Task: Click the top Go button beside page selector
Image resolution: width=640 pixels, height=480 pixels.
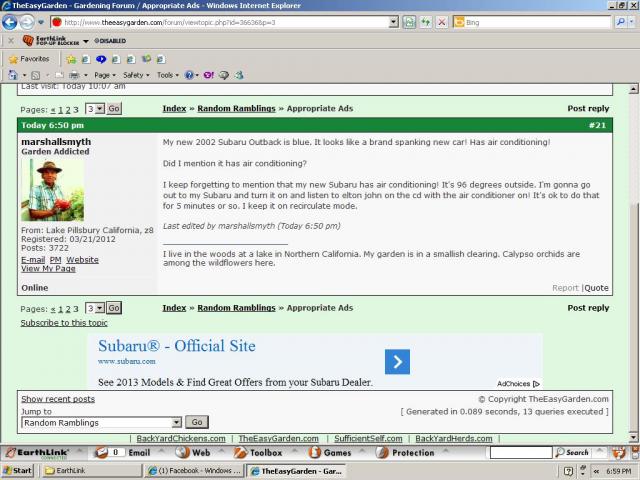Action: coord(114,109)
